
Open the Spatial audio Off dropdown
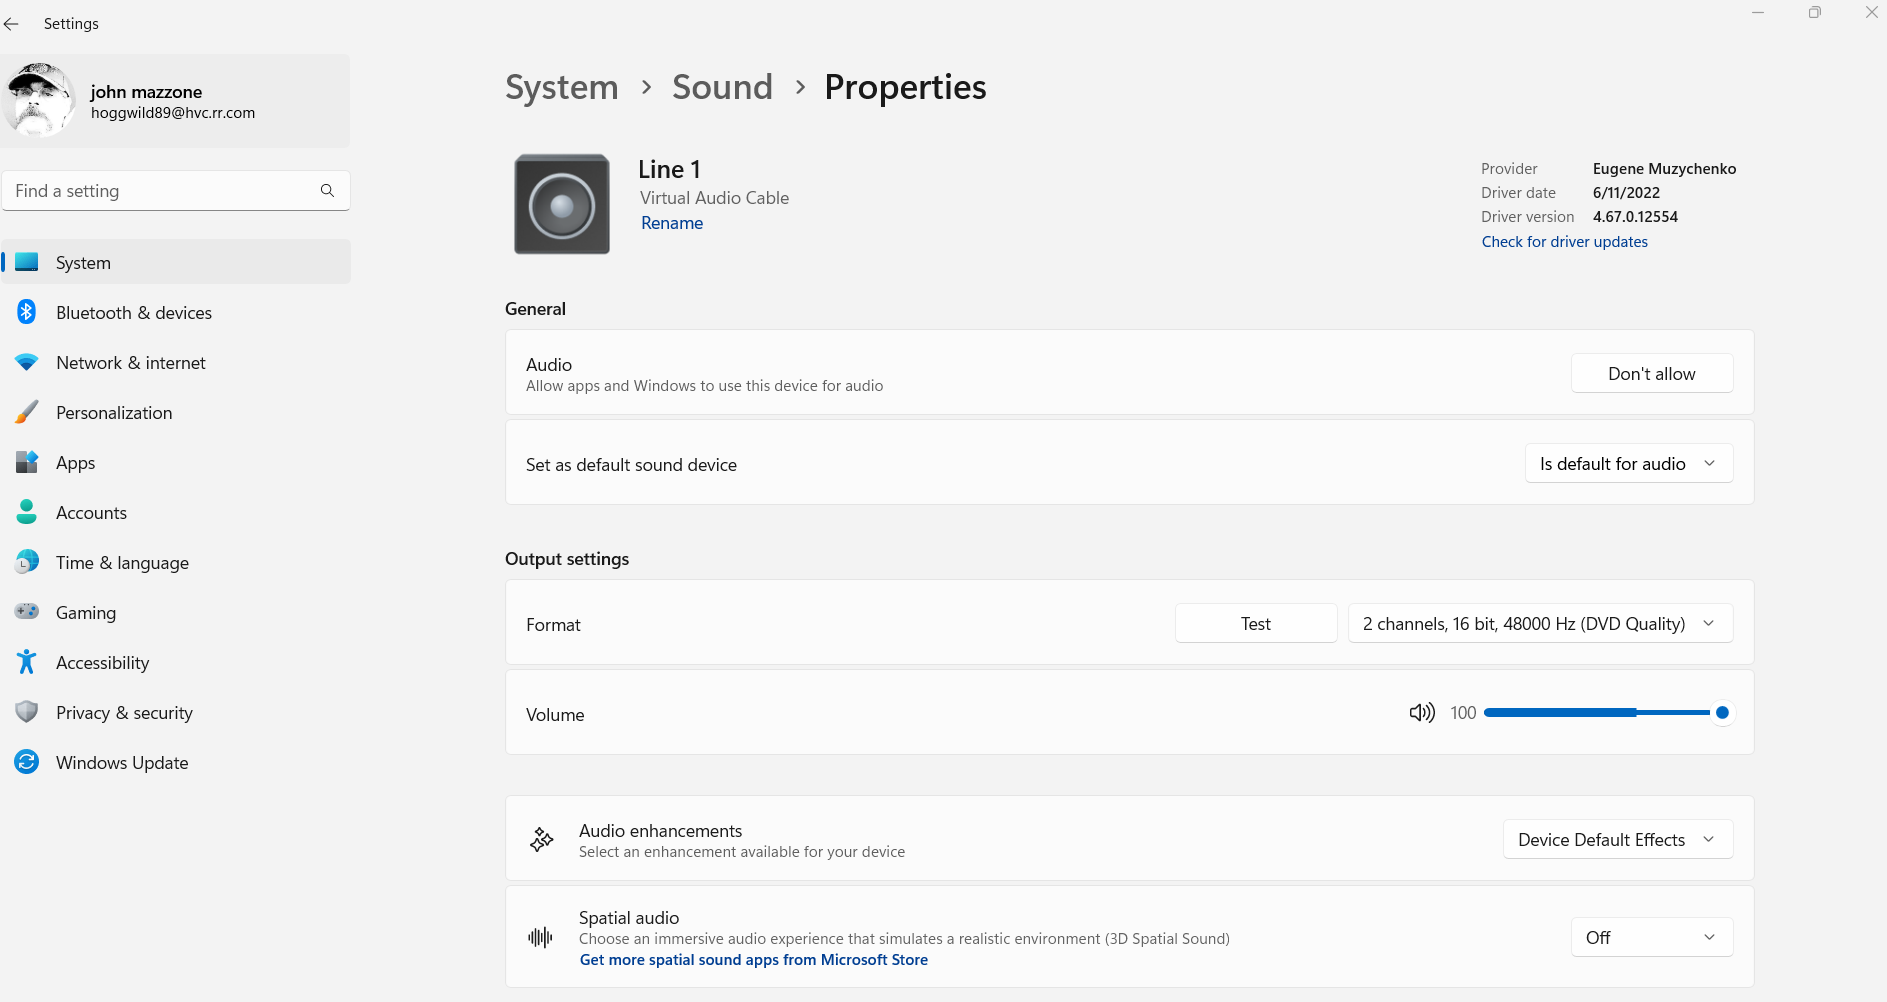1651,938
